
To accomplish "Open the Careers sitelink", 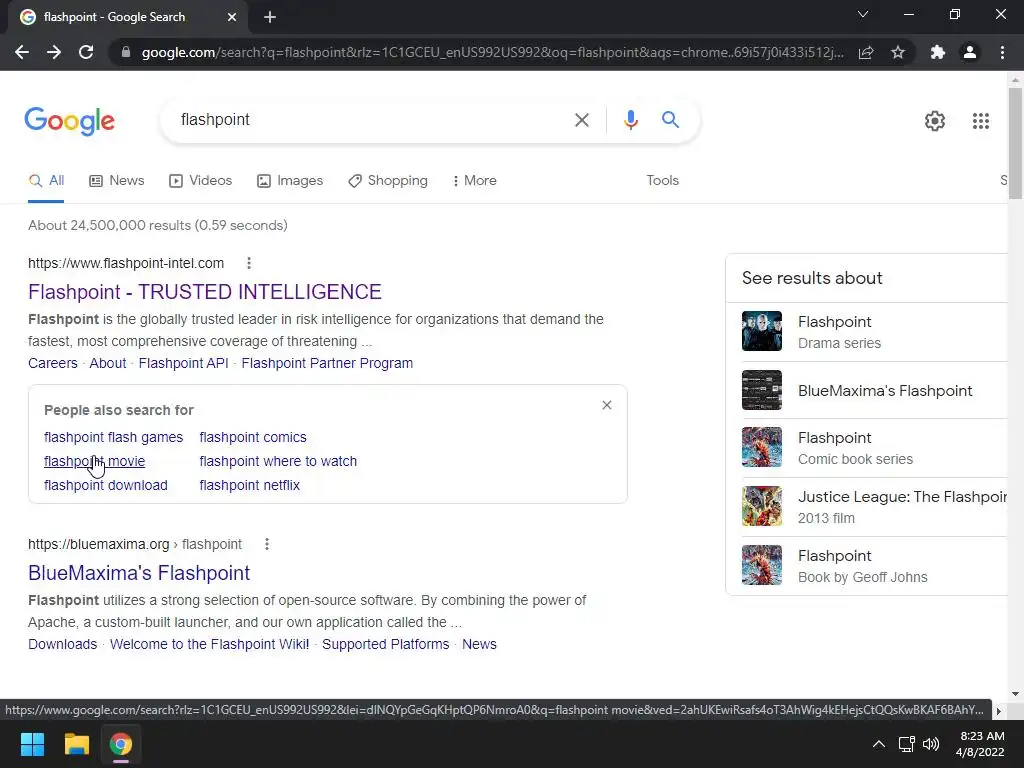I will click(52, 363).
